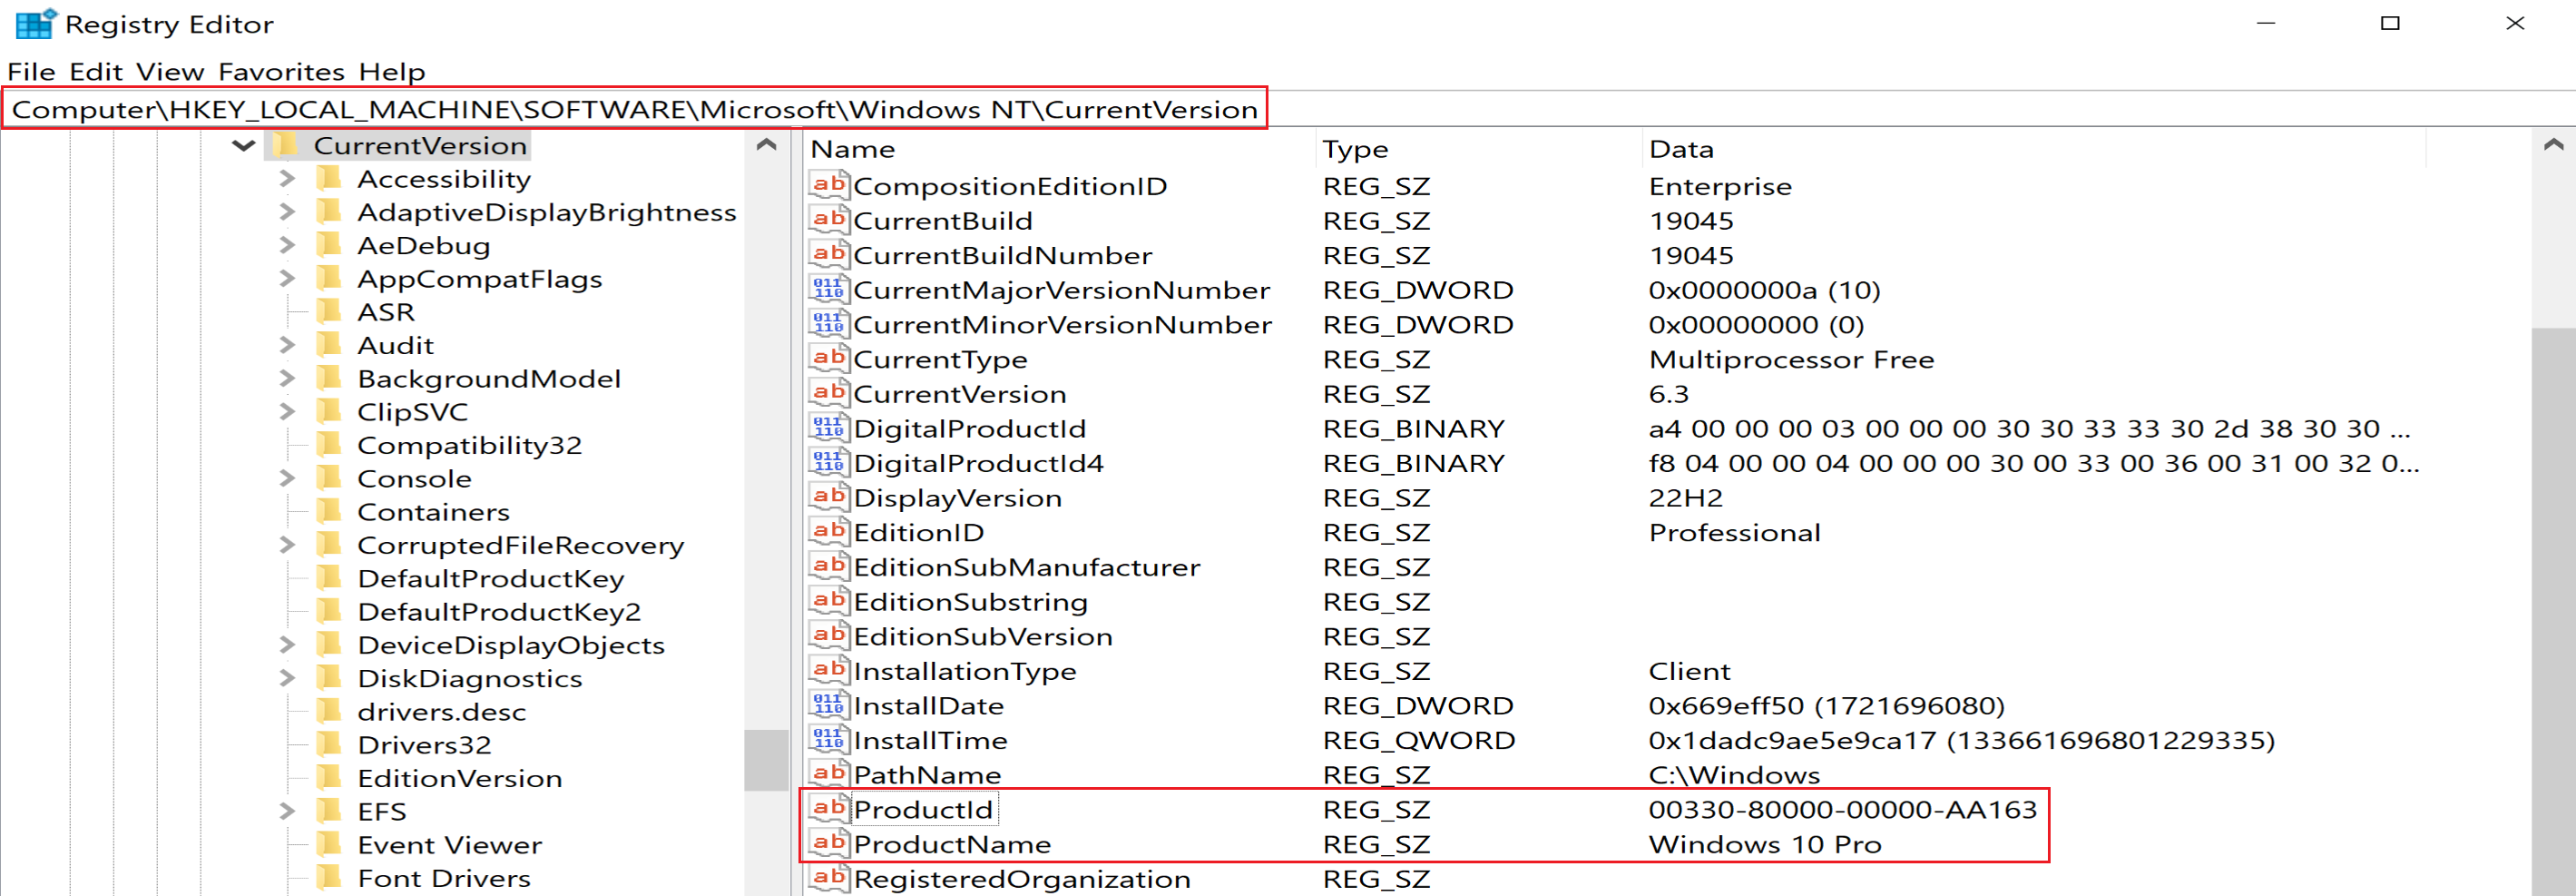Click the DigitalProductId binary value icon

click(828, 428)
